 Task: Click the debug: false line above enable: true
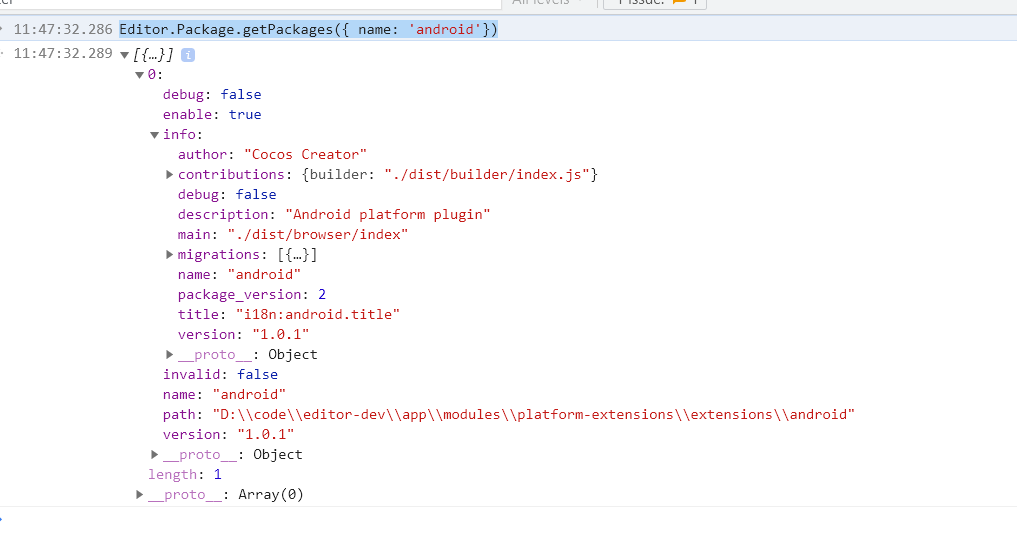click(212, 95)
